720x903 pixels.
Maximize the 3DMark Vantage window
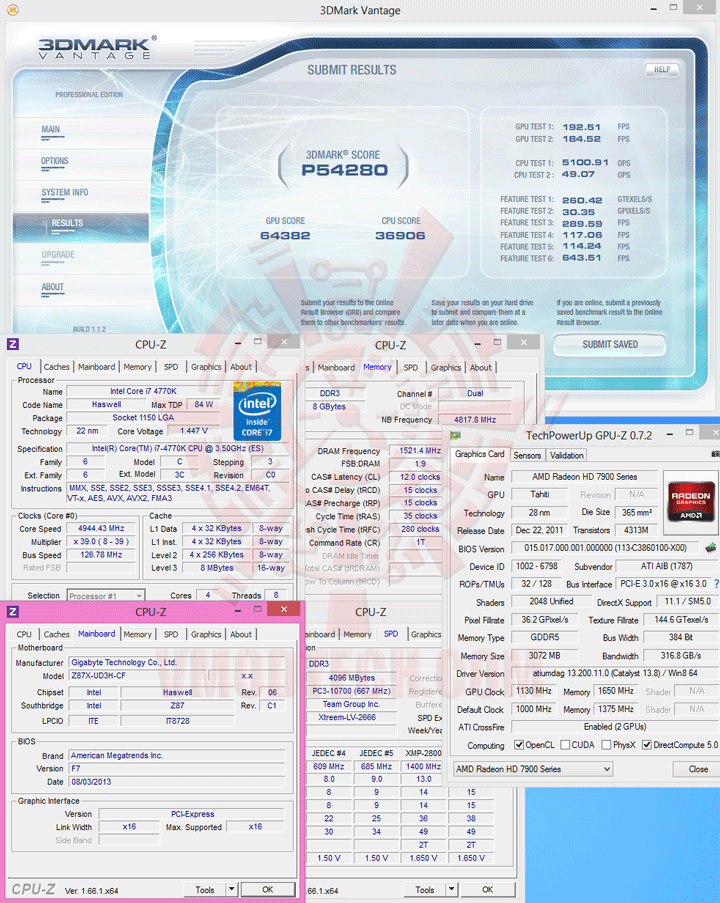coord(673,7)
